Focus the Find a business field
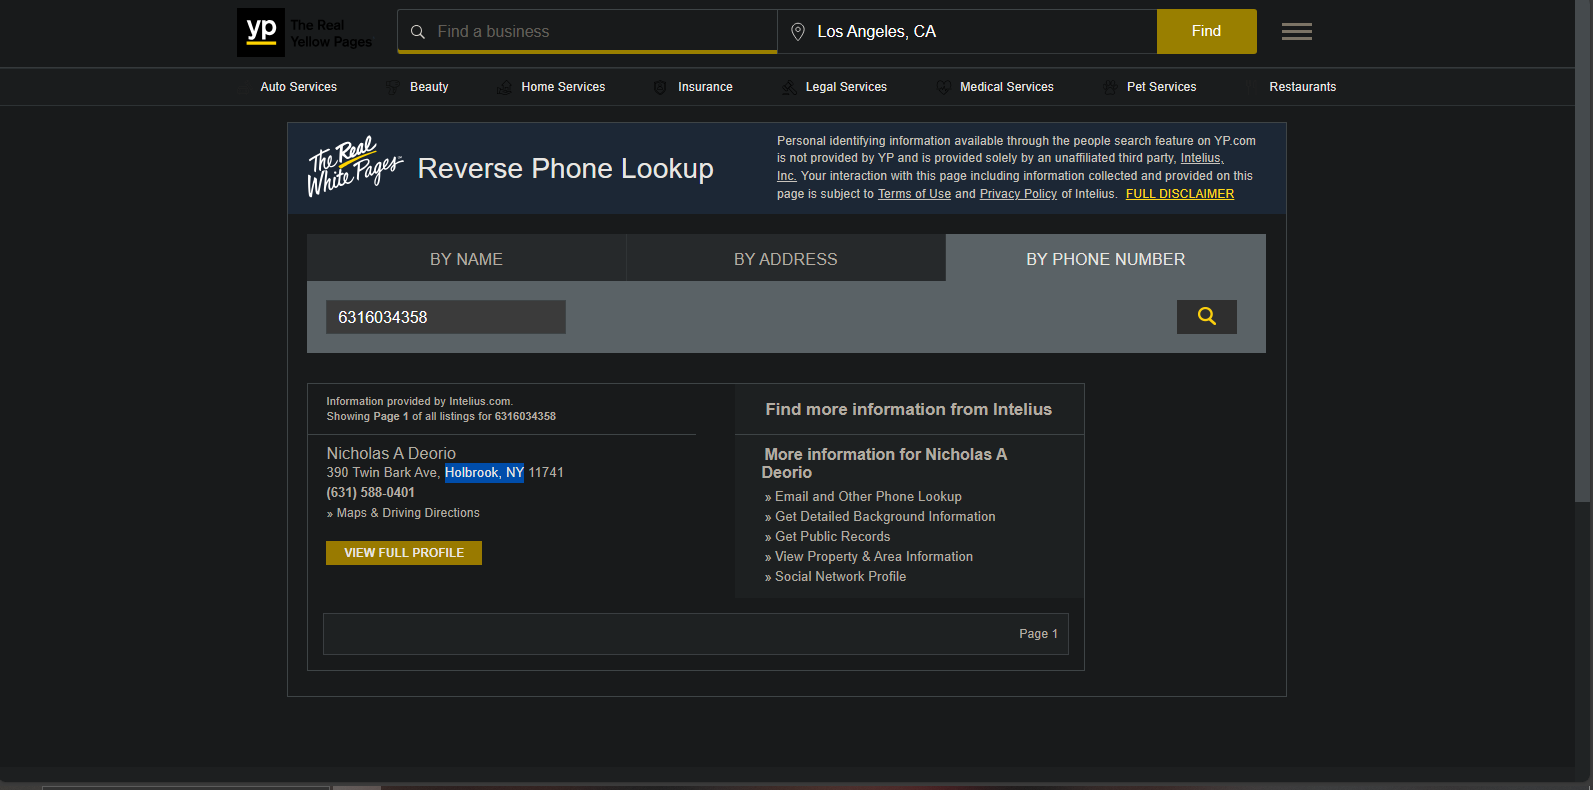1593x790 pixels. click(587, 31)
